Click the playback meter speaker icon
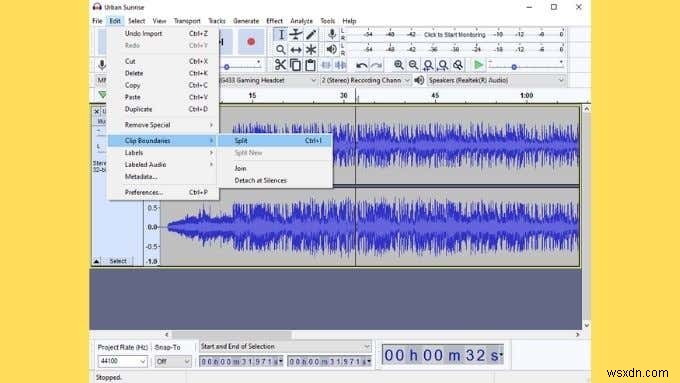This screenshot has width=680, height=383. 332,49
